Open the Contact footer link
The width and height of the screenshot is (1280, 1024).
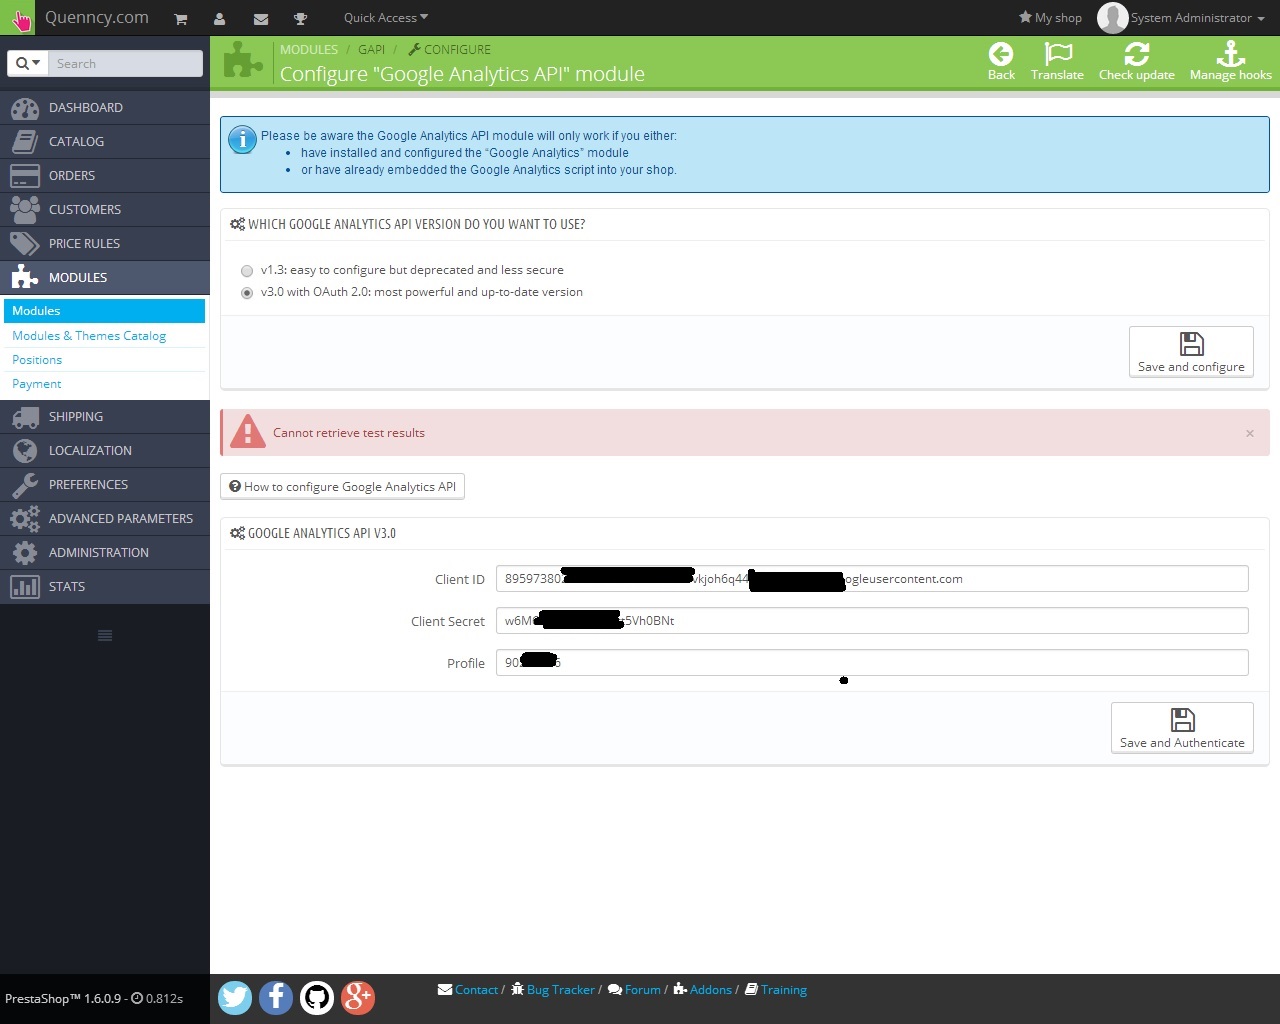pos(468,990)
